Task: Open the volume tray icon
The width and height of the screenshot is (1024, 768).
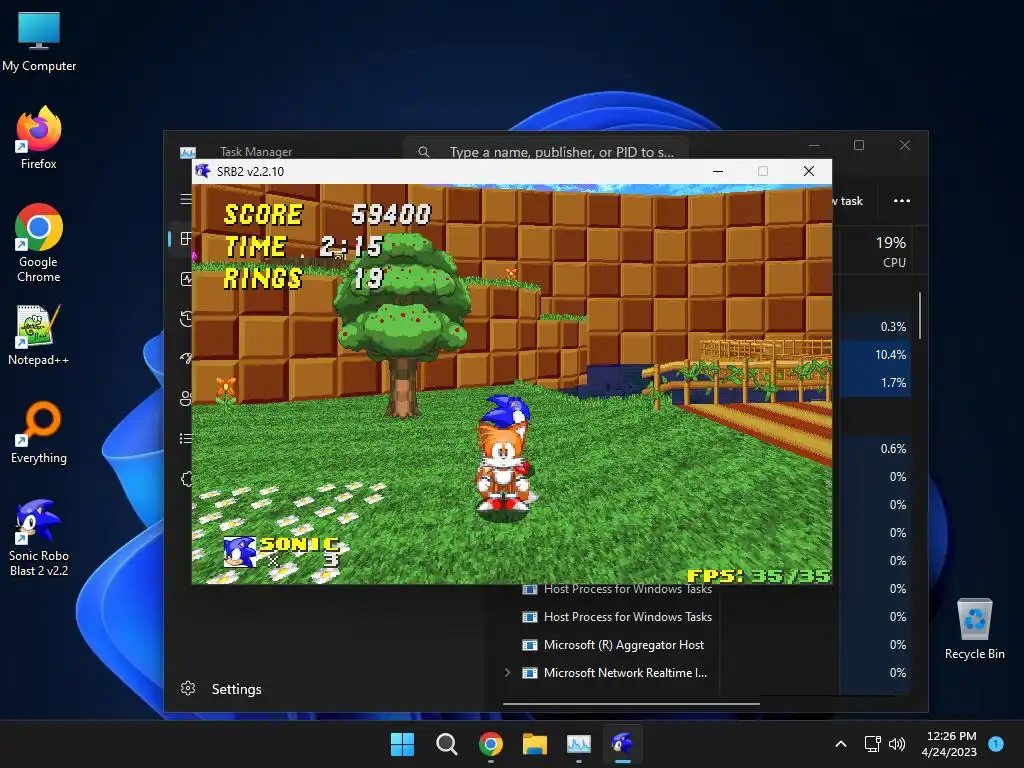Action: point(897,744)
